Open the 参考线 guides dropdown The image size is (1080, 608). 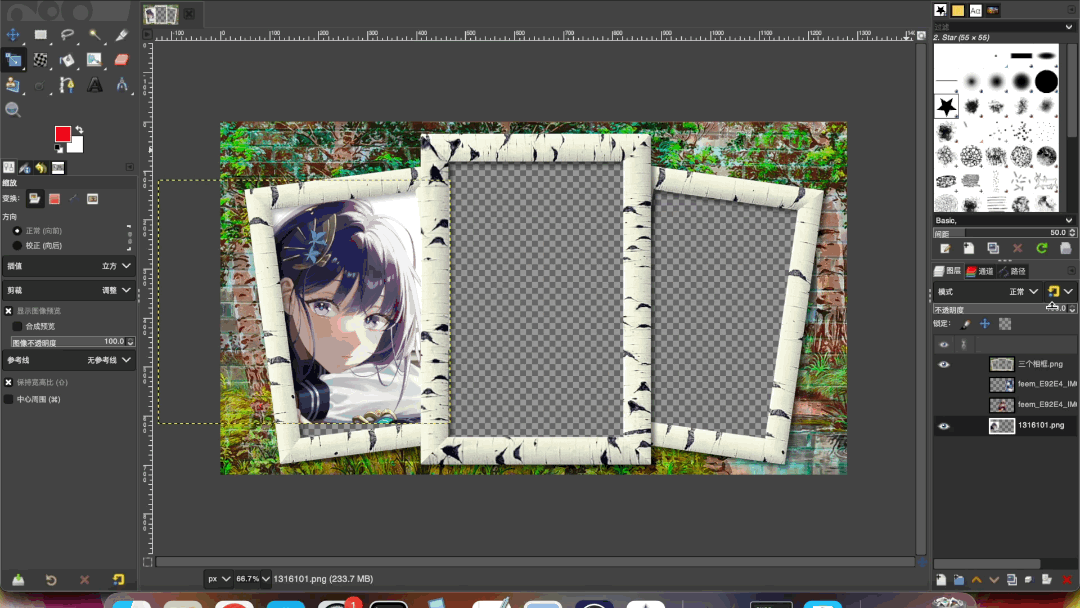click(69, 360)
